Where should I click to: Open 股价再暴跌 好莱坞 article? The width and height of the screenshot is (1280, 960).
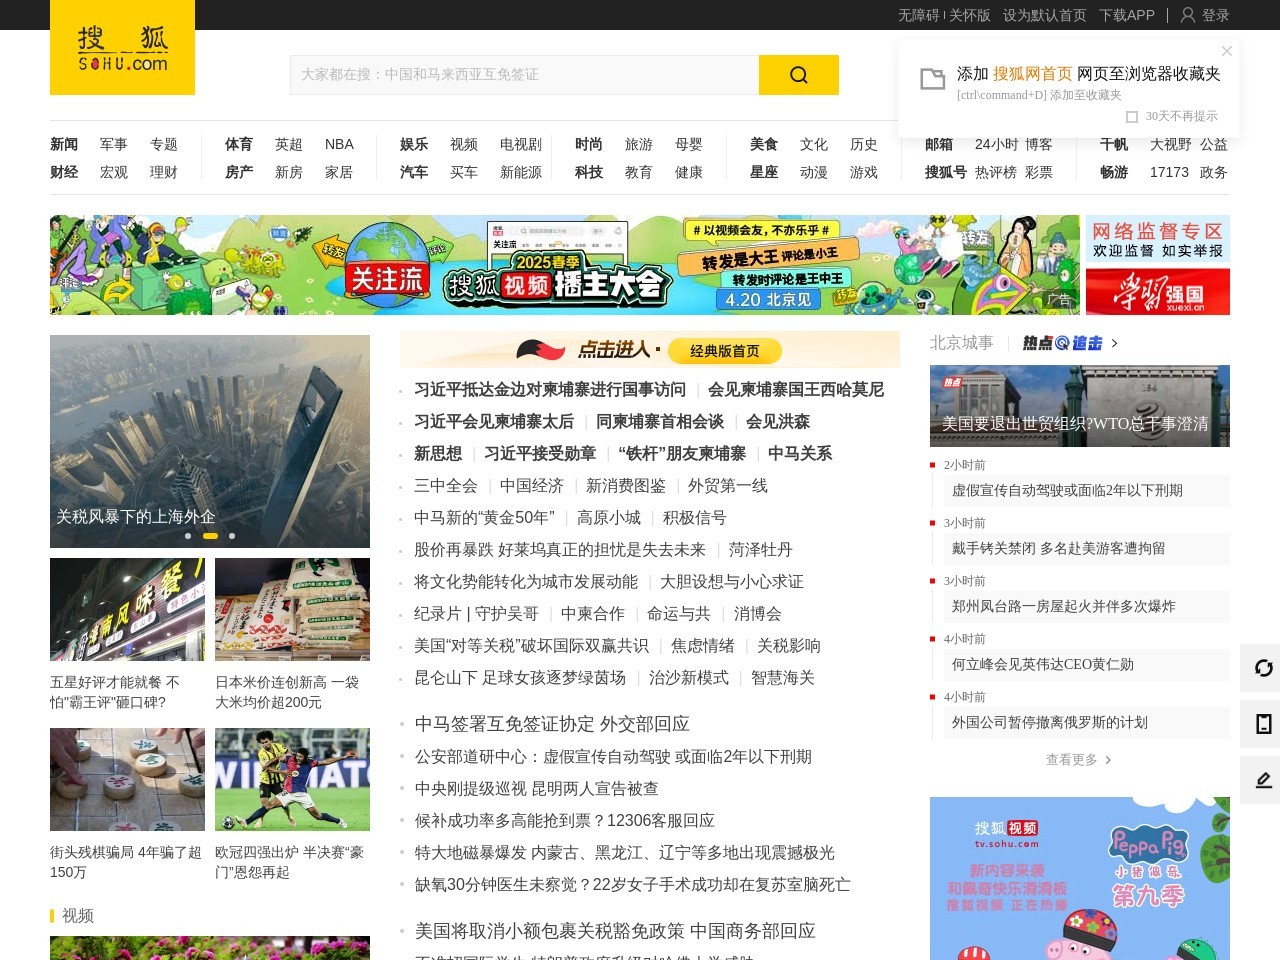(560, 550)
